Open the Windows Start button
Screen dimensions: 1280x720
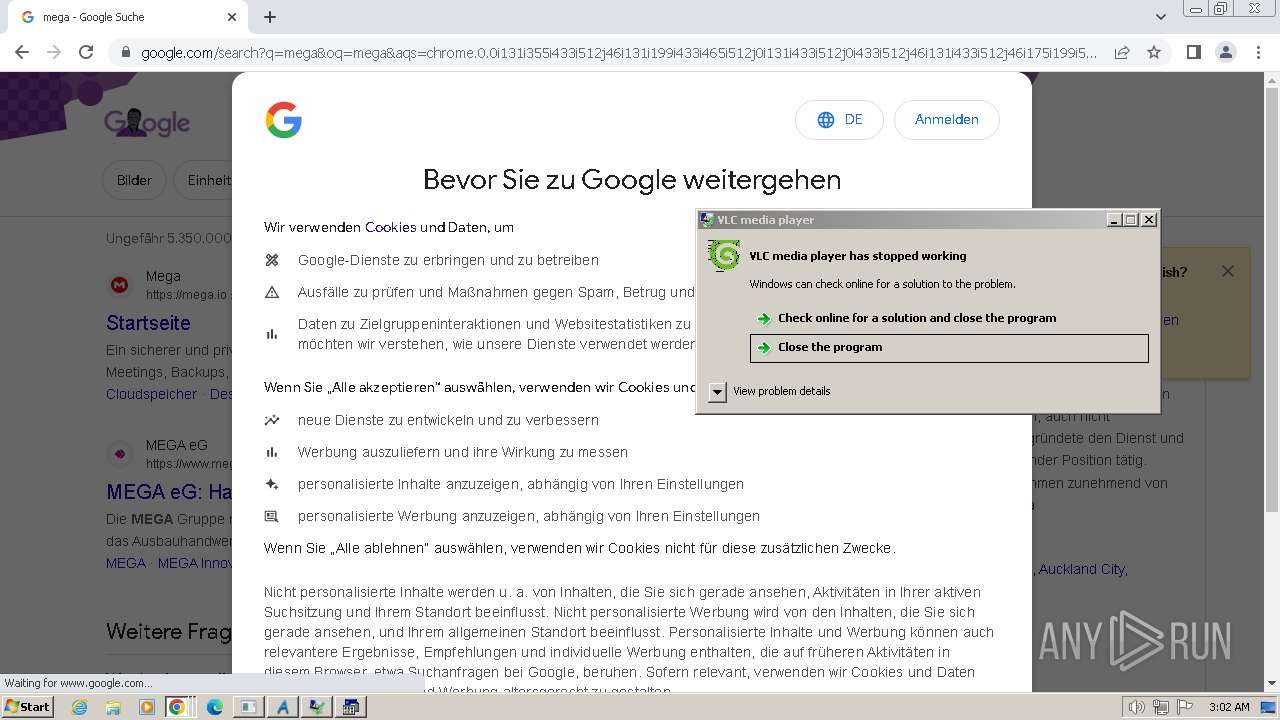(27, 707)
